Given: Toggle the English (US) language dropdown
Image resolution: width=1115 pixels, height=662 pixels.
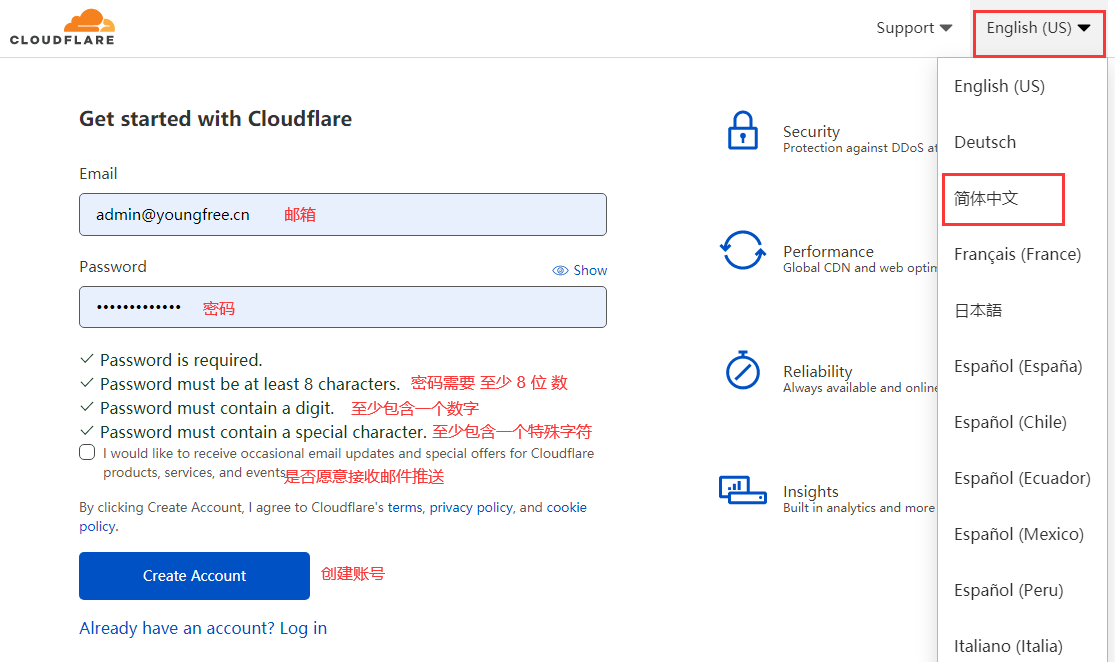Looking at the screenshot, I should coord(1038,28).
